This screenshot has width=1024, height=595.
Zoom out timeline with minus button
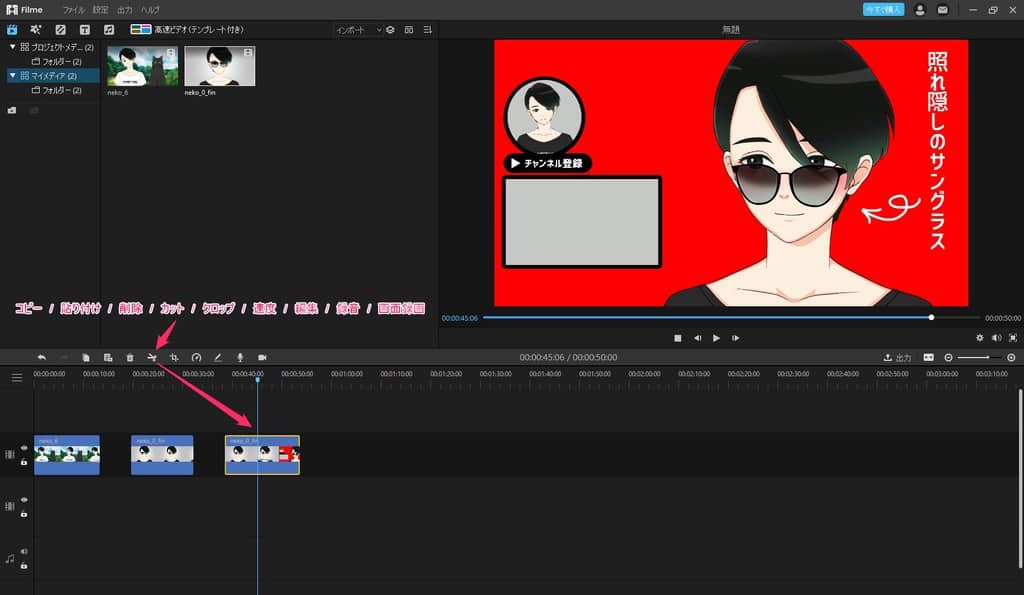pyautogui.click(x=948, y=357)
